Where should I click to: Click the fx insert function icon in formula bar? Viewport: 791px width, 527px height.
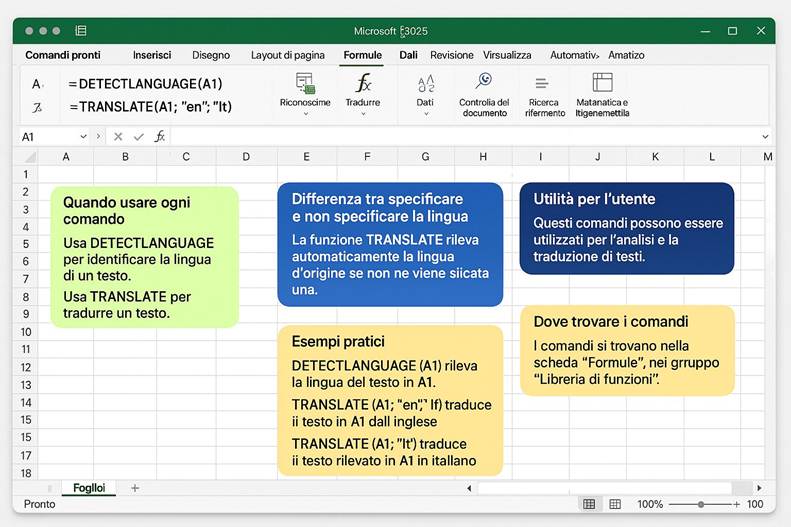coord(159,136)
